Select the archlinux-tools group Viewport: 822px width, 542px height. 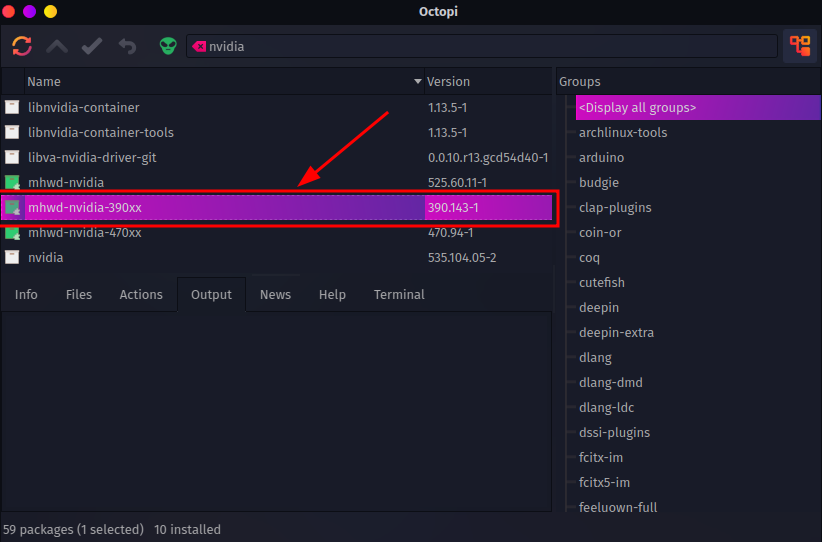pyautogui.click(x=623, y=133)
